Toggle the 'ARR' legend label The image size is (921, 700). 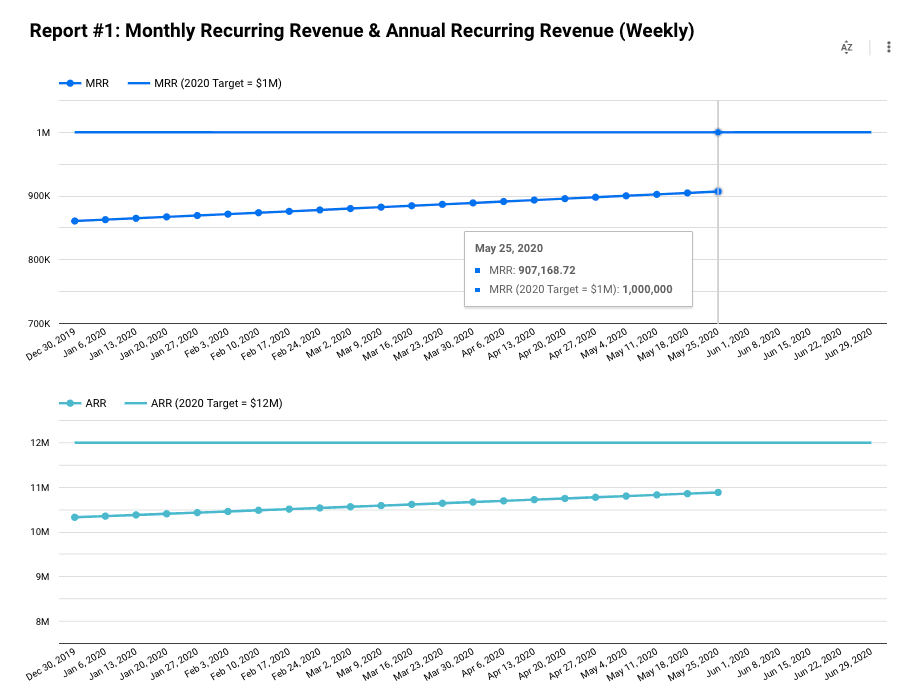pos(98,403)
